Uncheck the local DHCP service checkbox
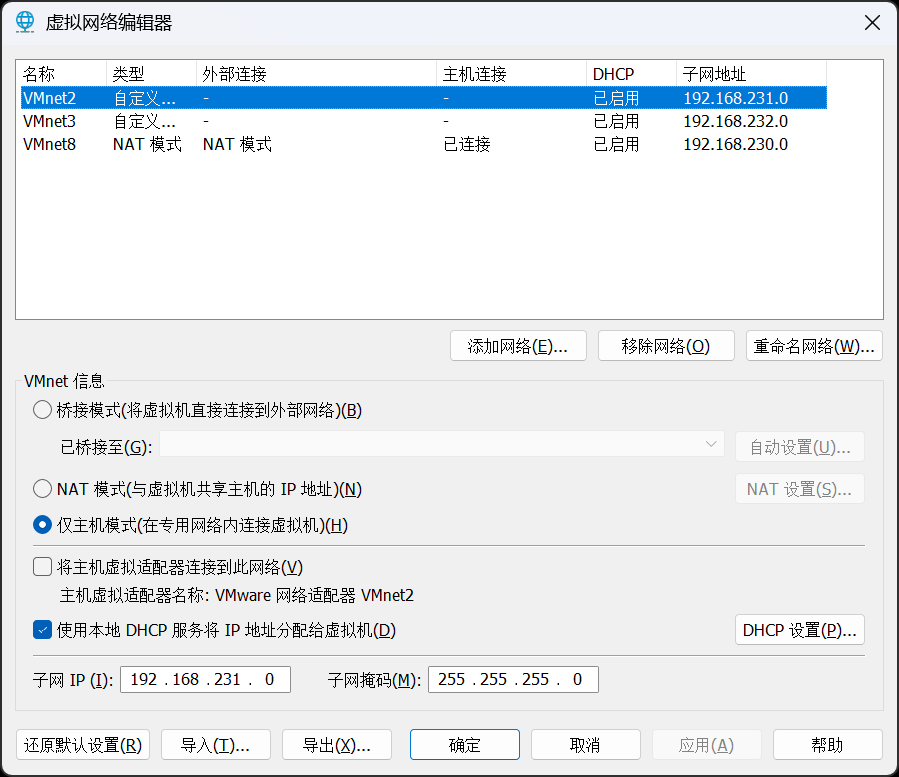The image size is (899, 777). (x=42, y=630)
